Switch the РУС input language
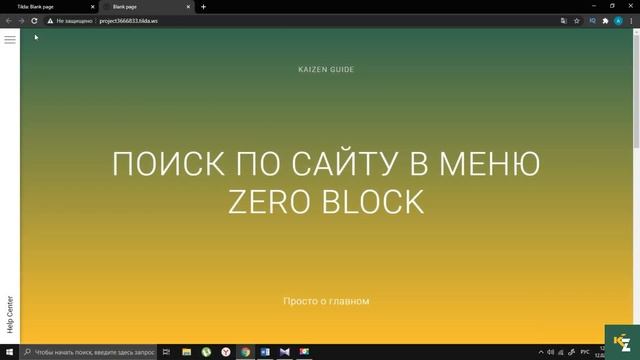The image size is (640, 360). tap(585, 352)
